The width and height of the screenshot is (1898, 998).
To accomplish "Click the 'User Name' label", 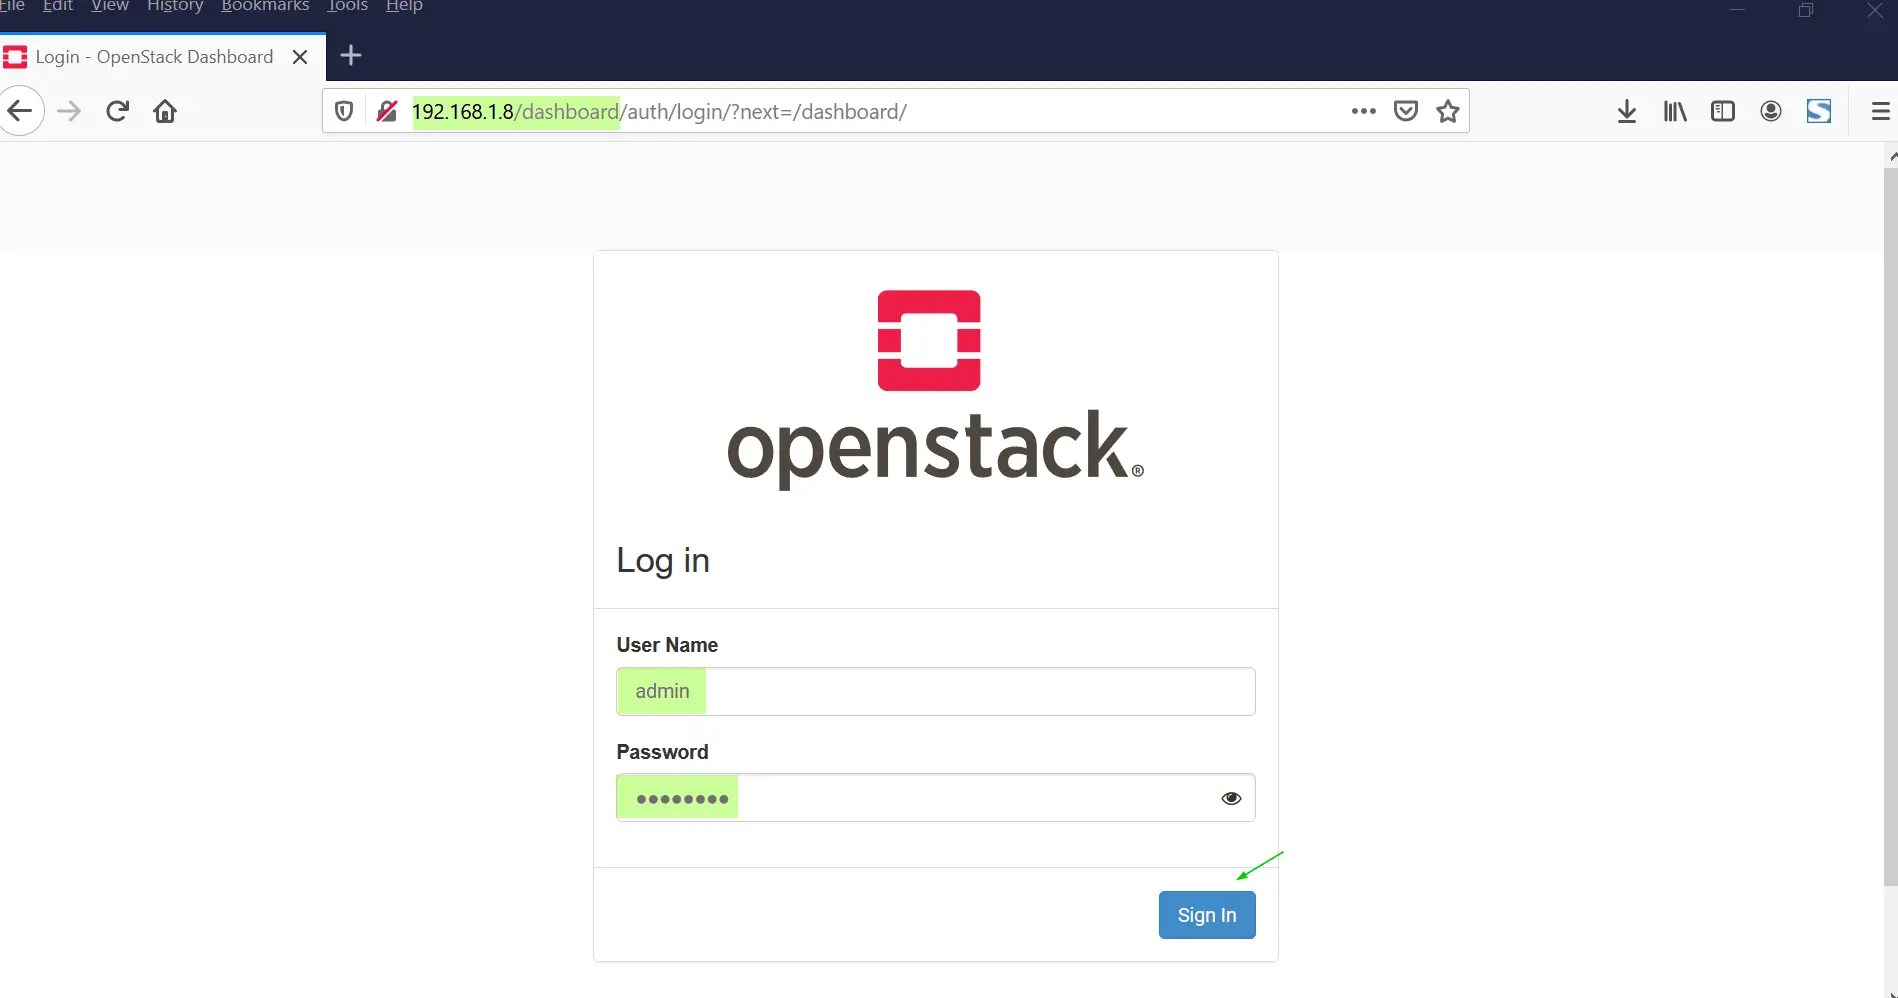I will 667,645.
